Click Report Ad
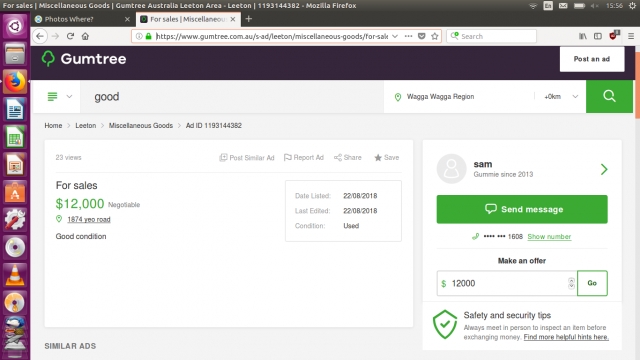 click(303, 158)
